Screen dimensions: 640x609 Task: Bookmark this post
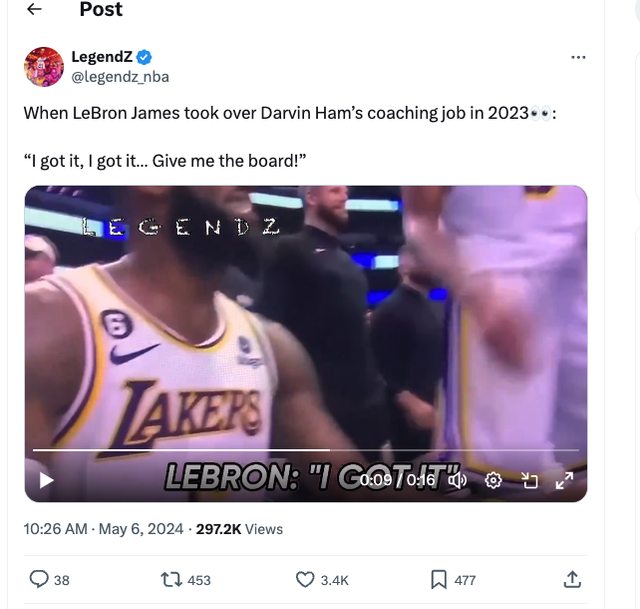[x=438, y=579]
